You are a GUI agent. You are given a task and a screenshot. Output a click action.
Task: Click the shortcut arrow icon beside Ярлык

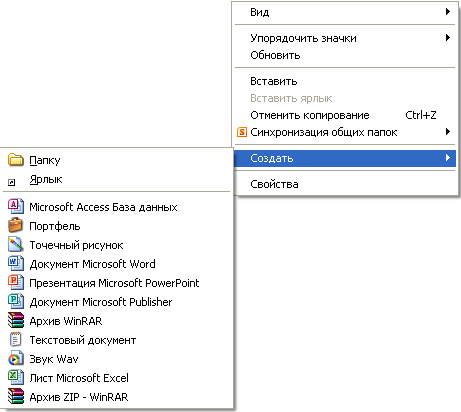12,182
